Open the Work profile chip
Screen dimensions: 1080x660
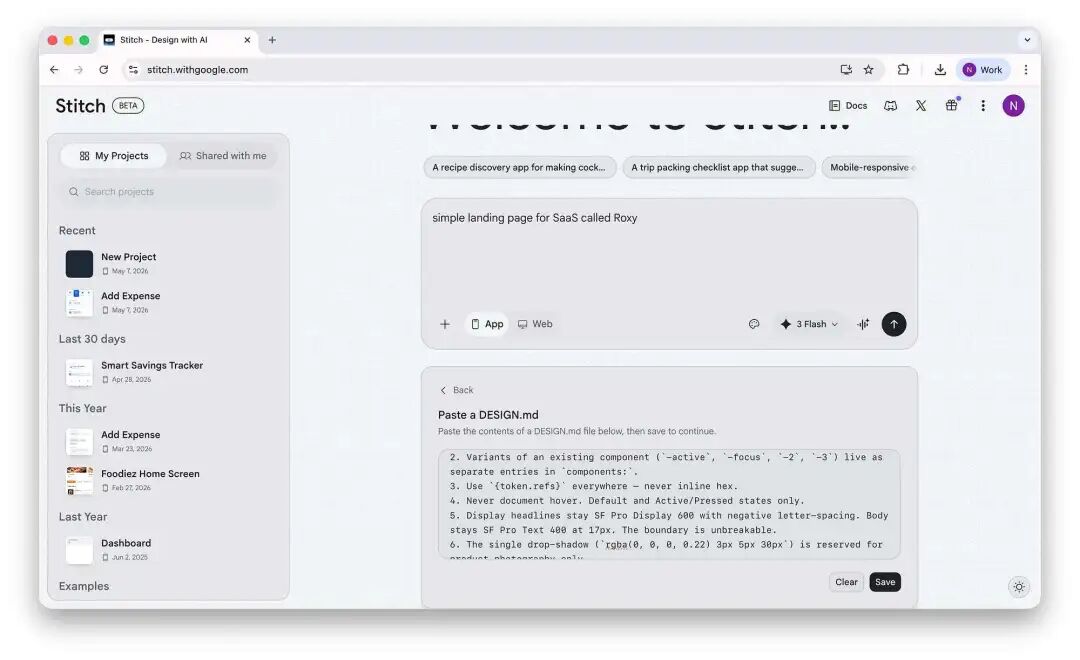[982, 70]
